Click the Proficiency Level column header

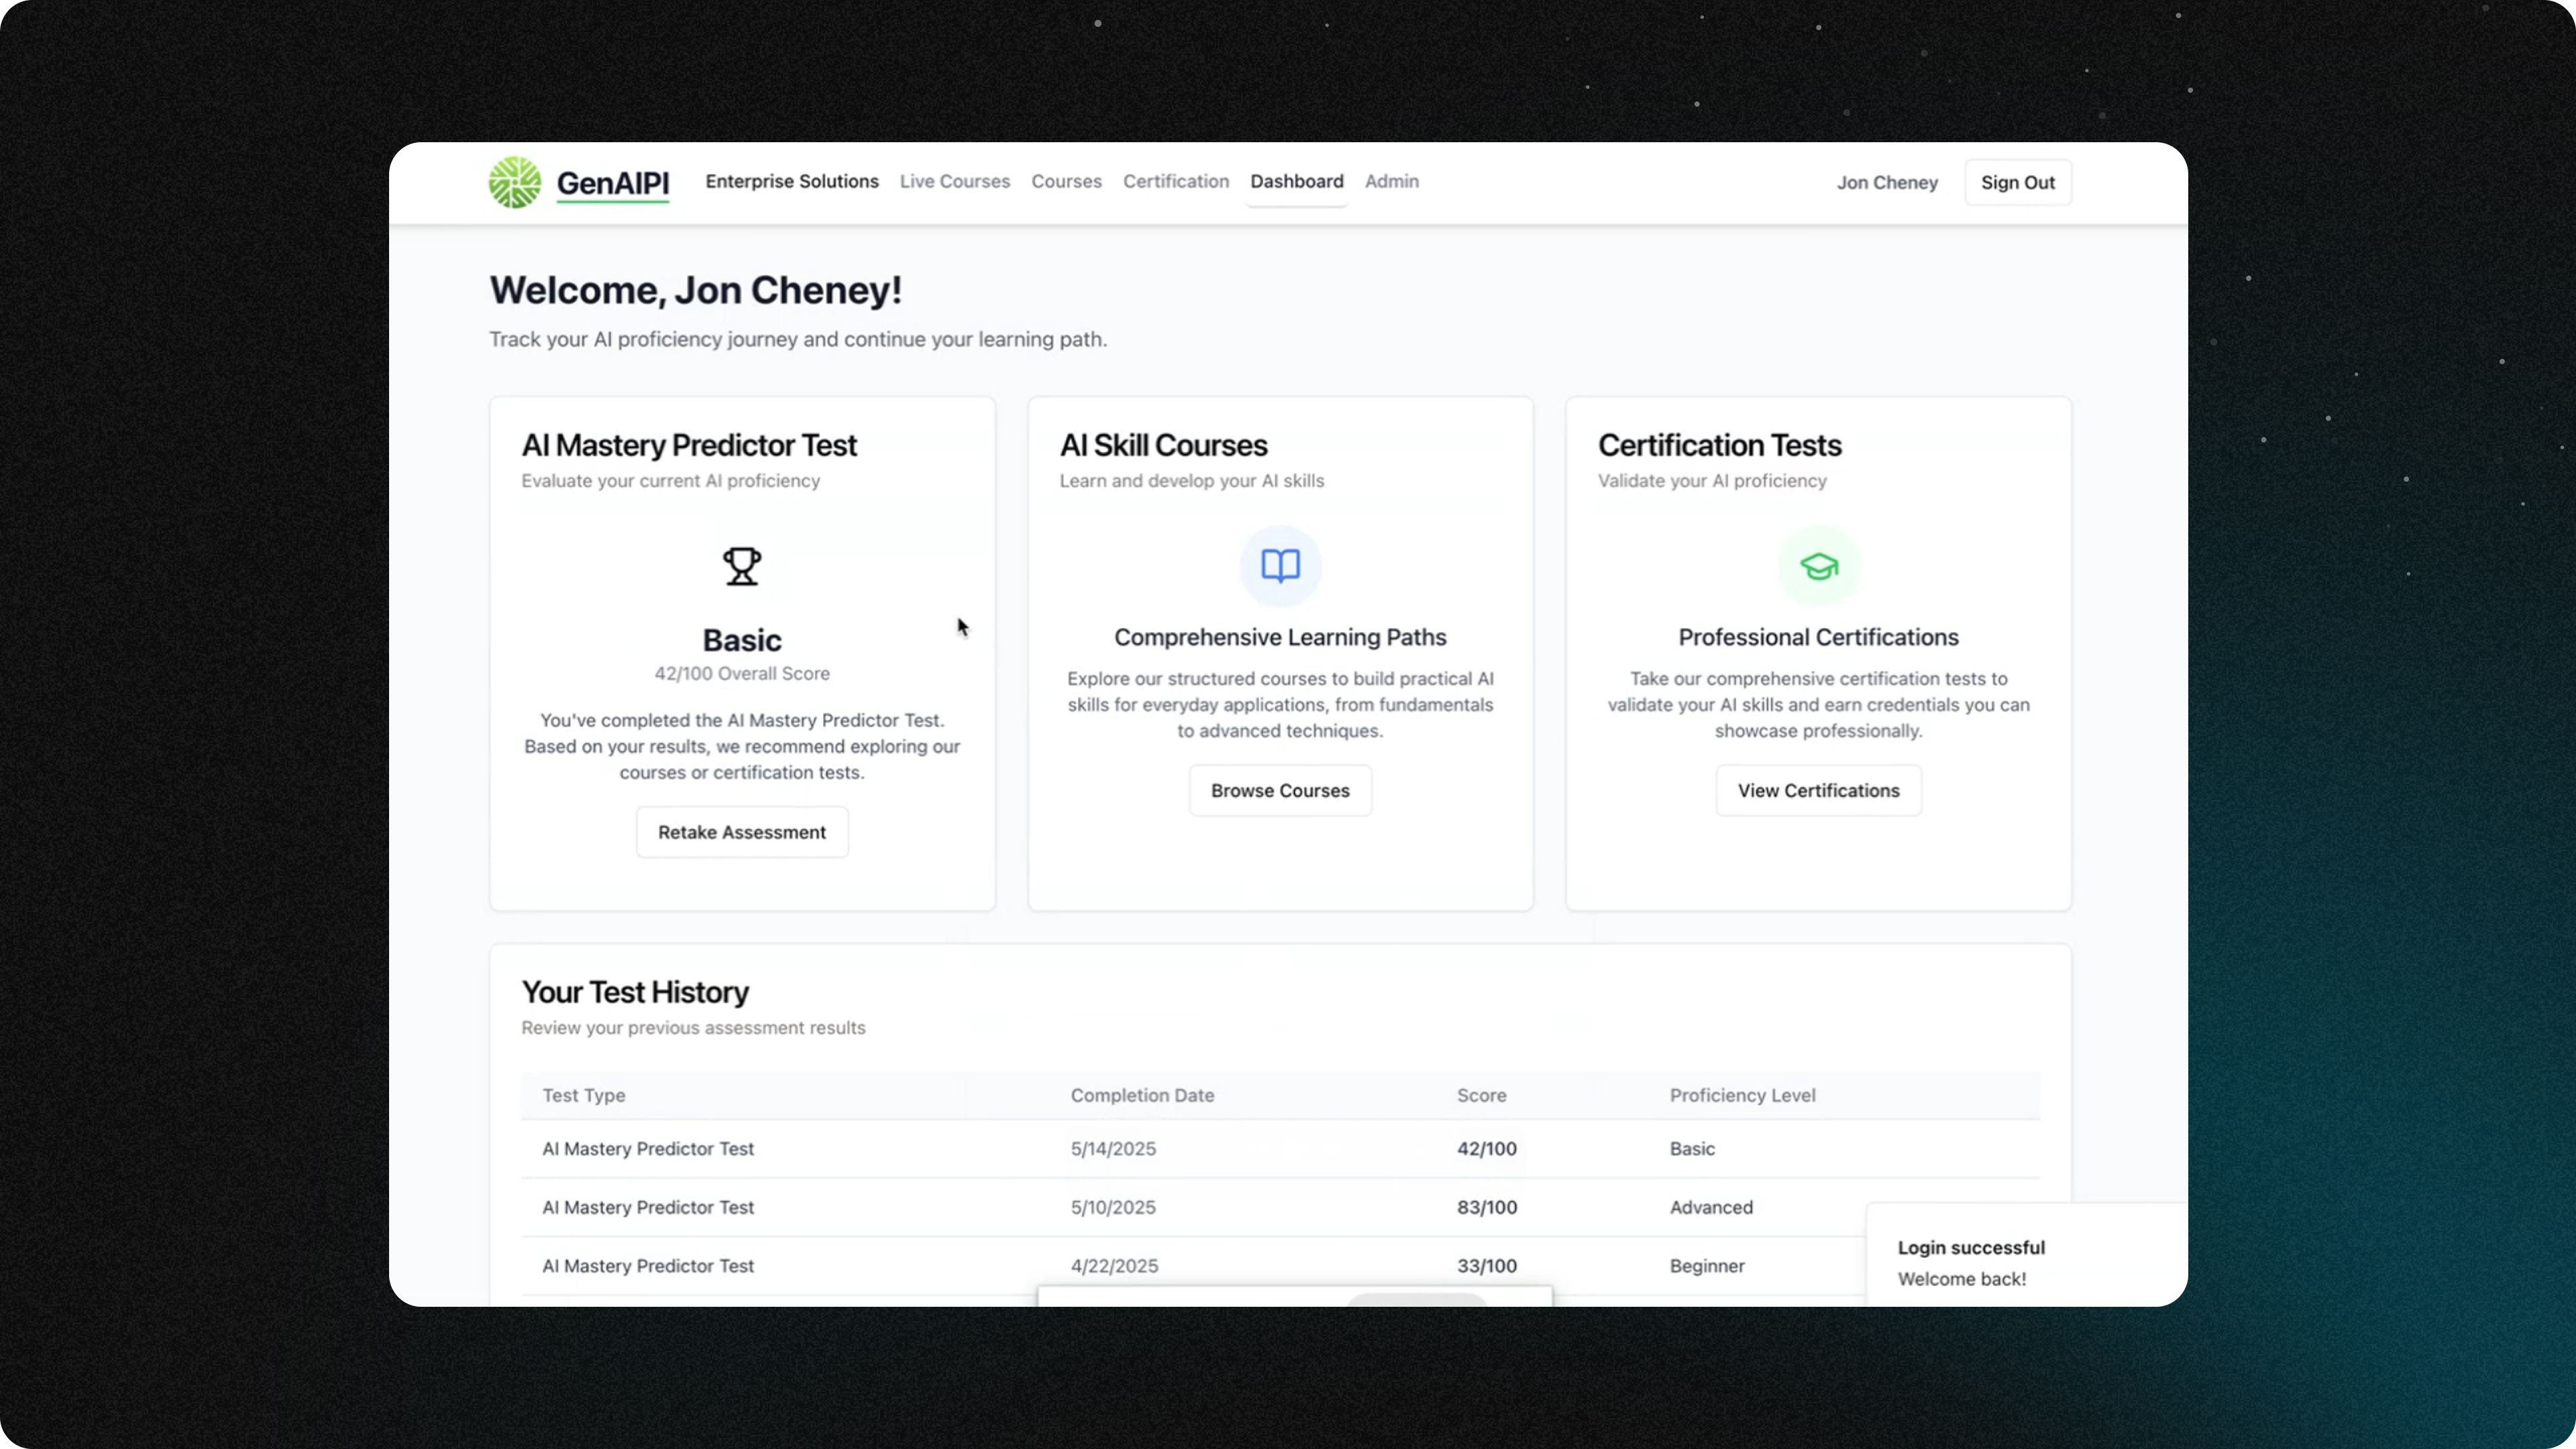pos(1741,1095)
